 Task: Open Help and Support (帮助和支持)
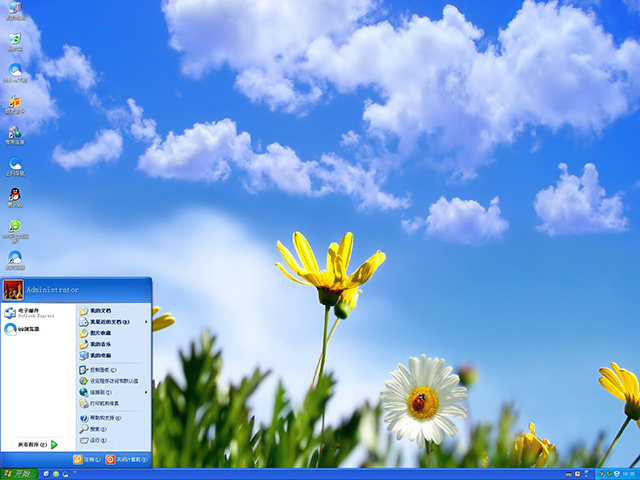click(103, 417)
